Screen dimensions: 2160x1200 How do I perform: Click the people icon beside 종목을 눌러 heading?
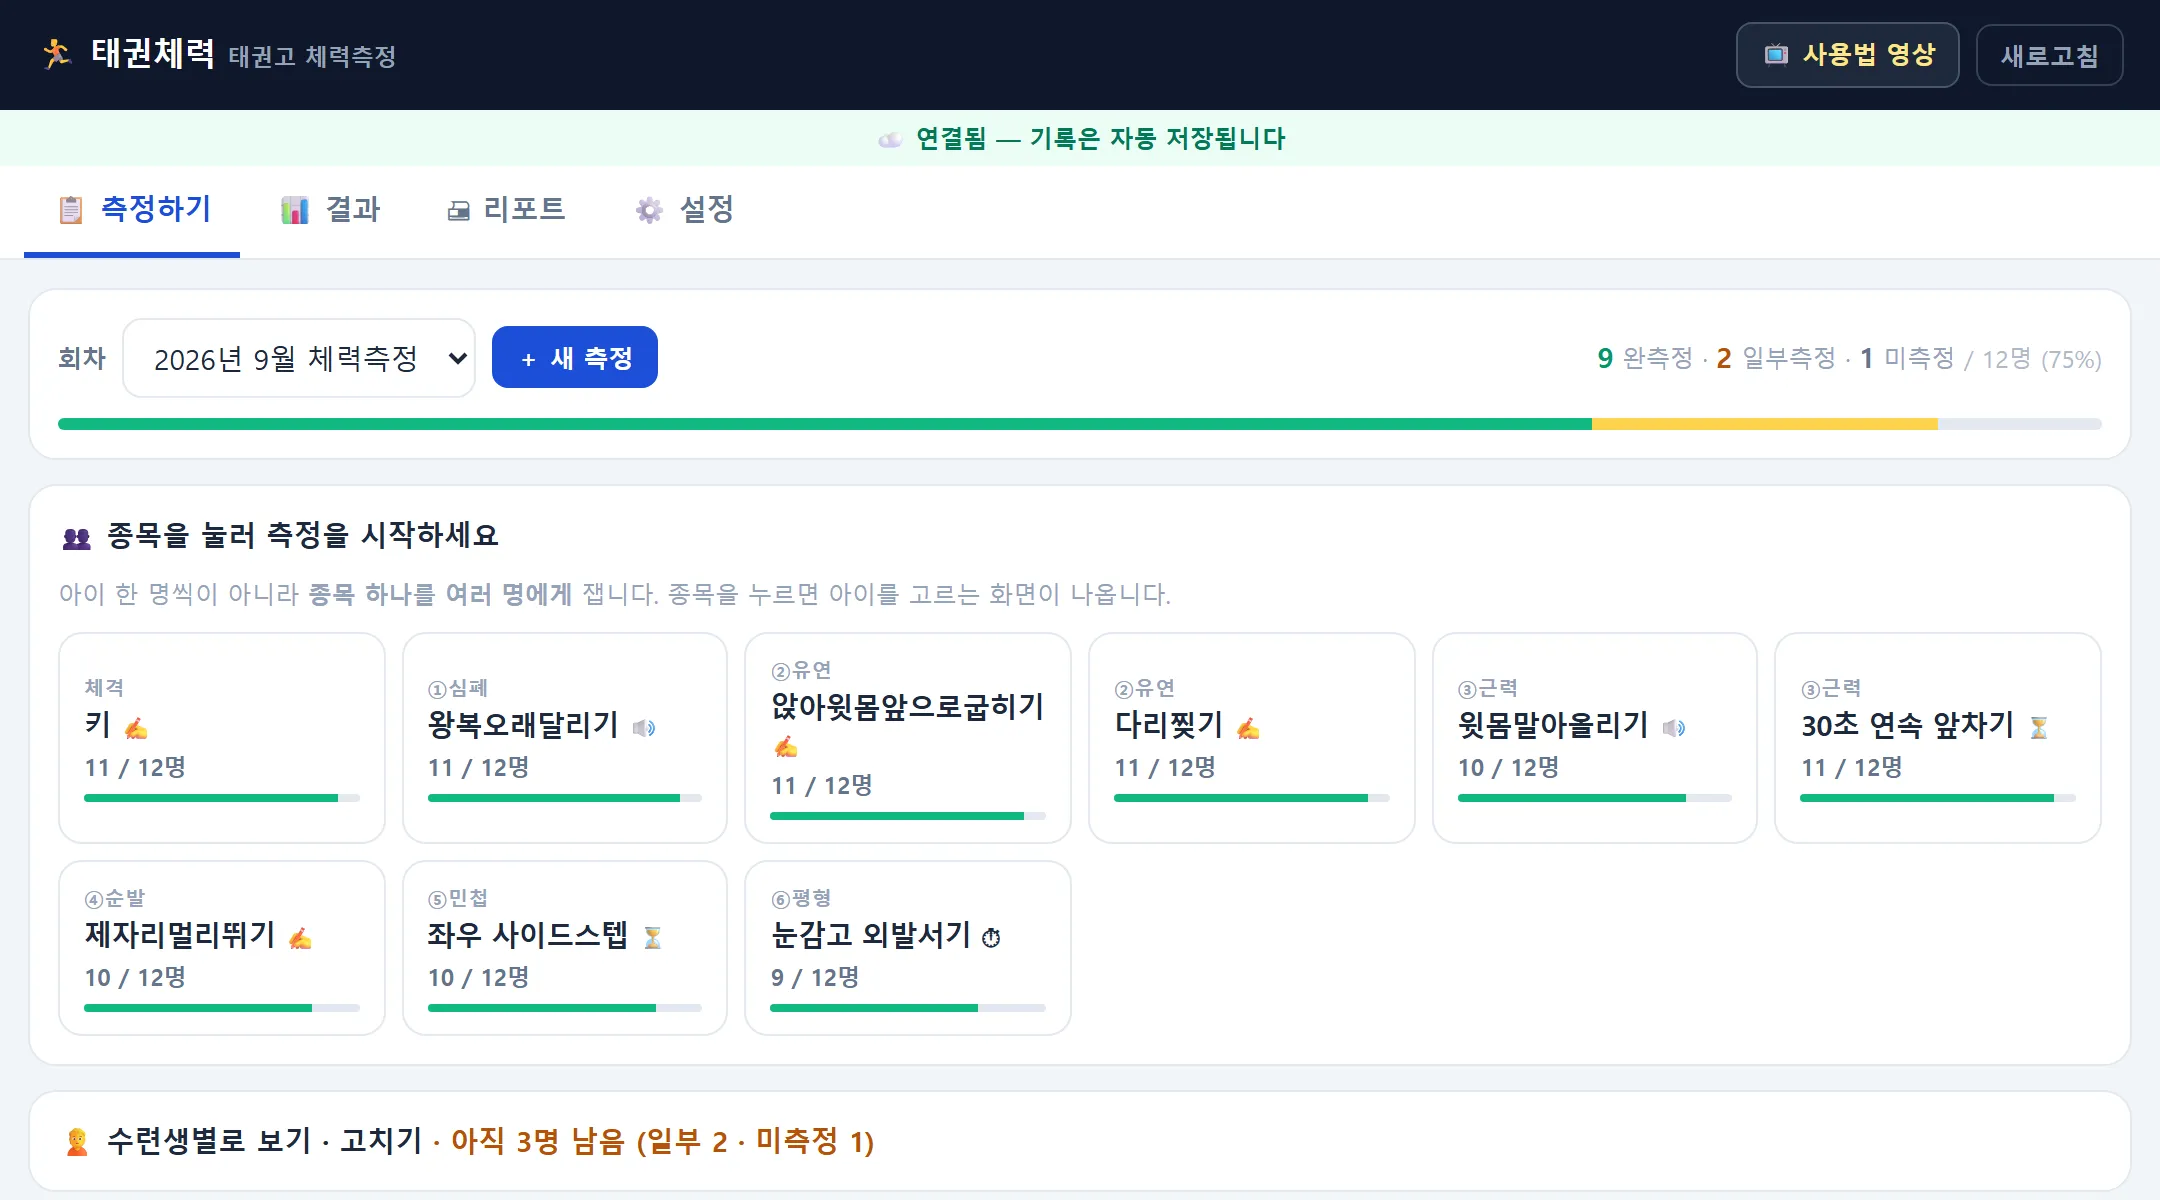pos(77,539)
